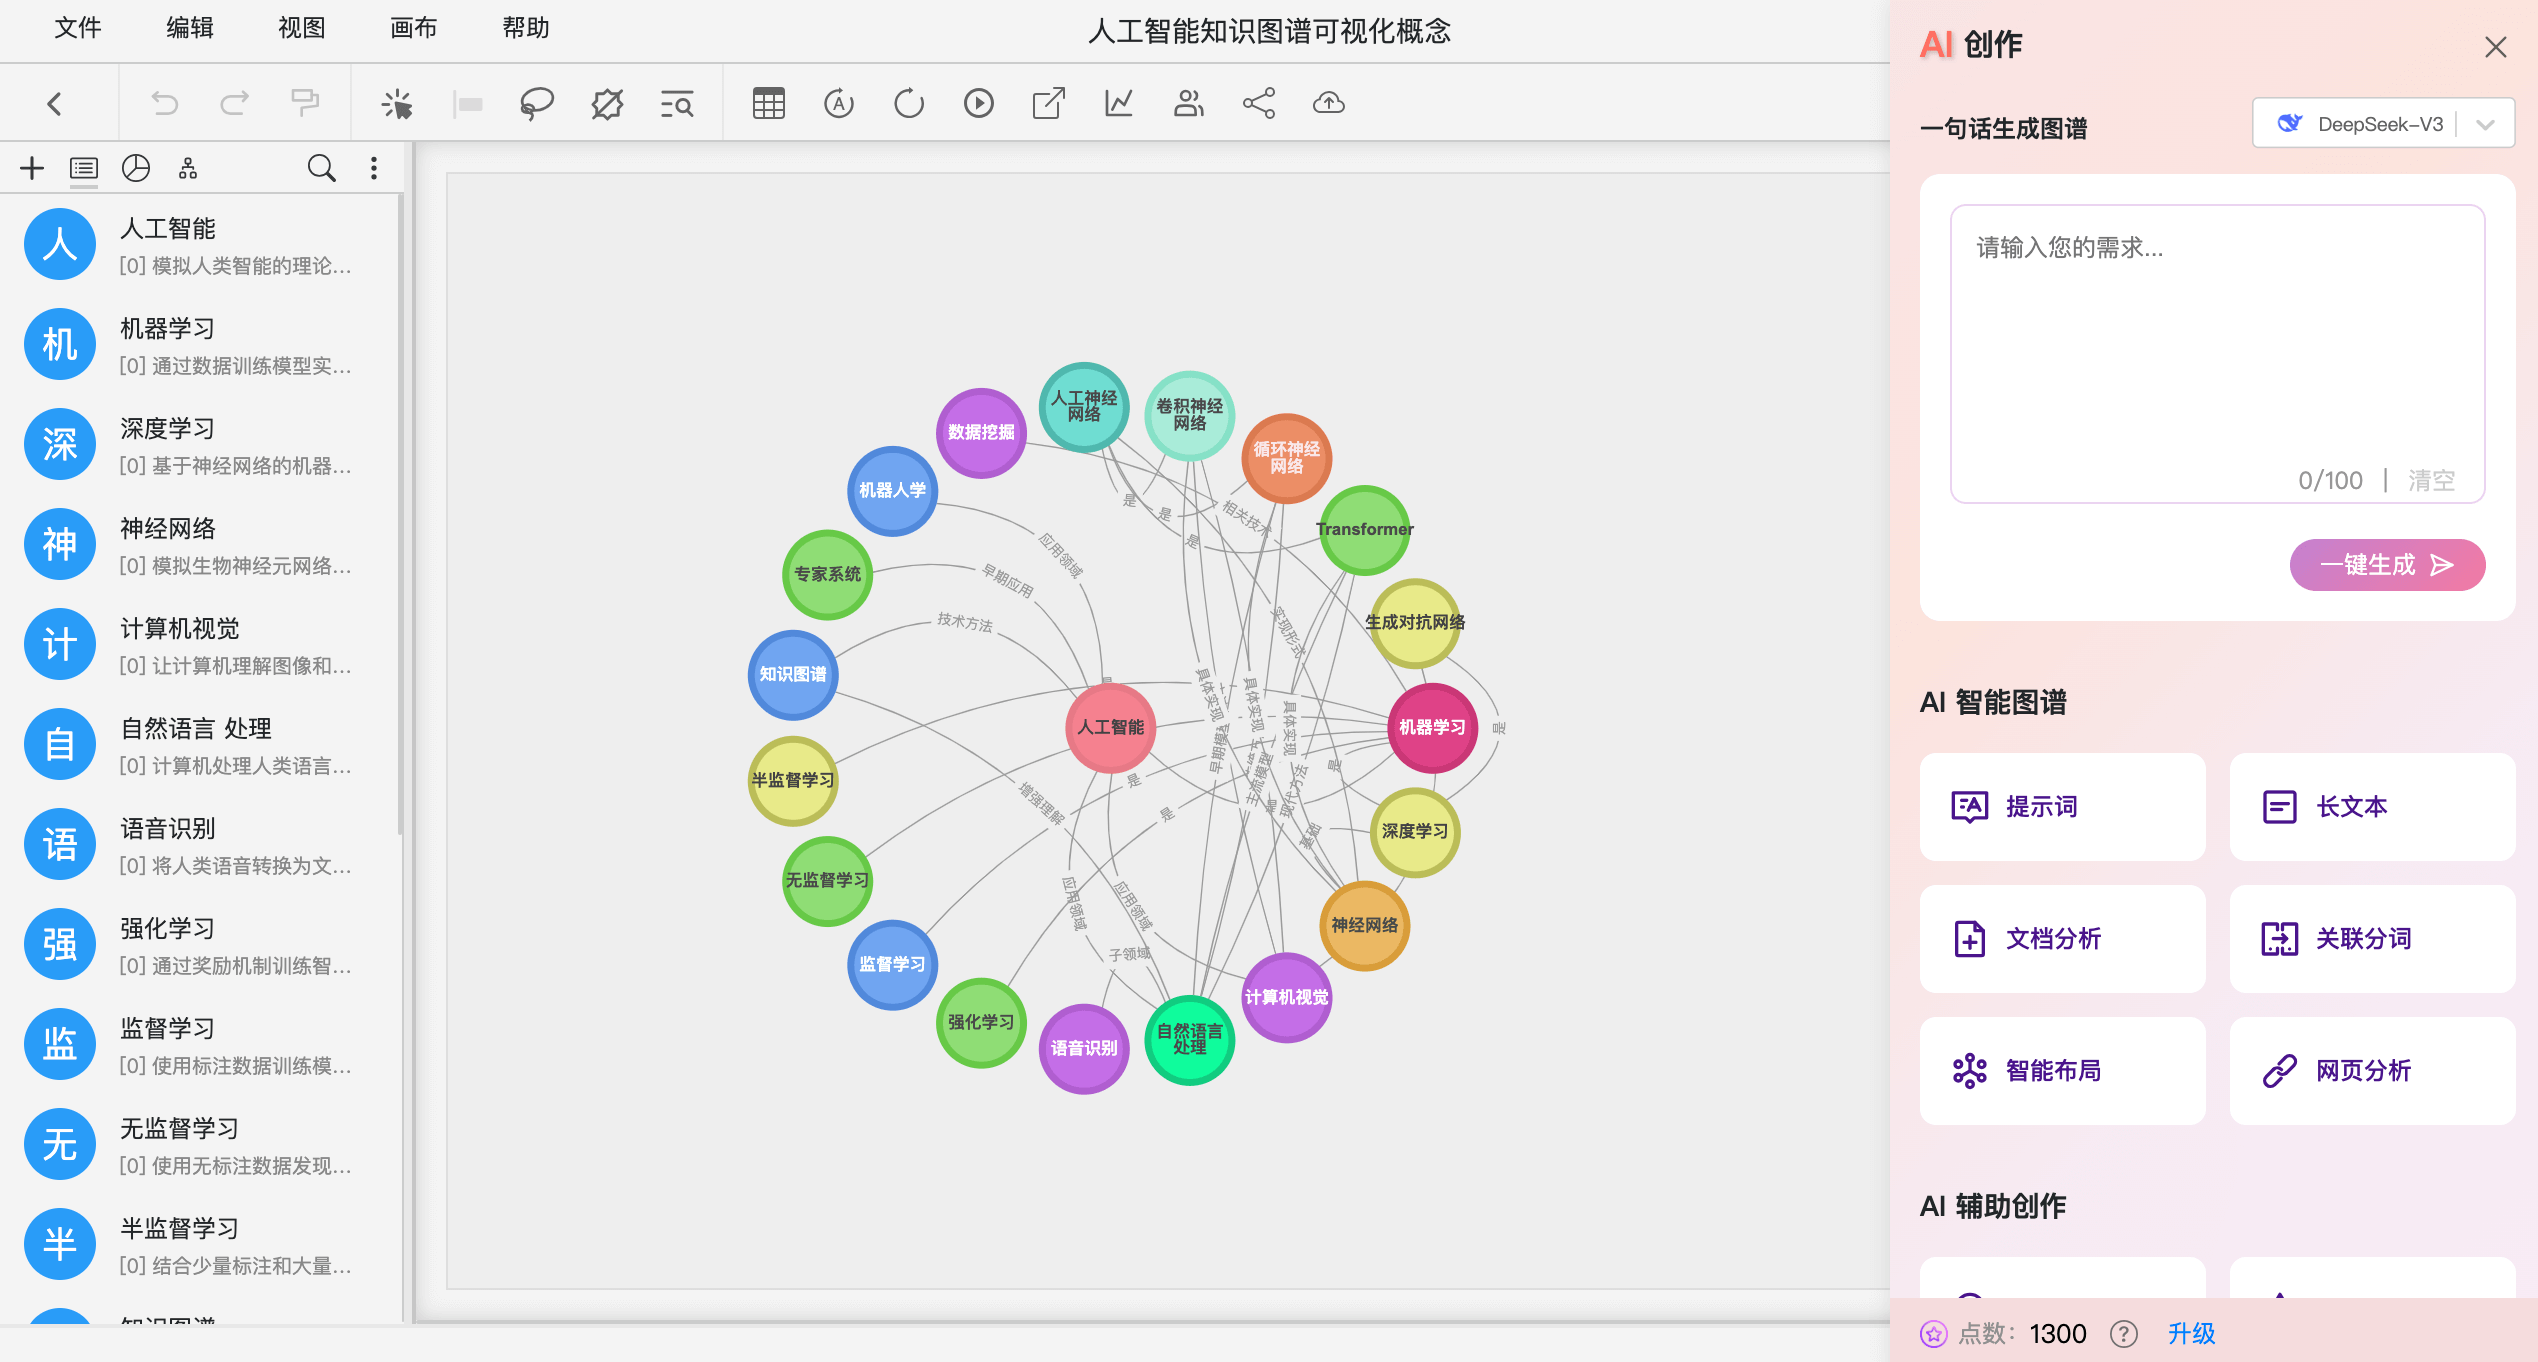Add a new node with plus icon

pyautogui.click(x=32, y=168)
